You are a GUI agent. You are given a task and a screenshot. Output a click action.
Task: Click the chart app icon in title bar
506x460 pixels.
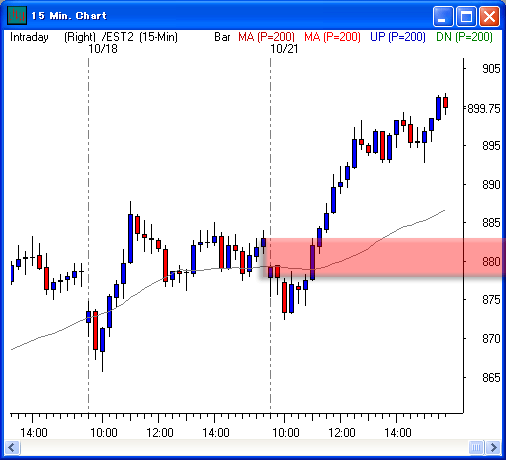[x=17, y=16]
